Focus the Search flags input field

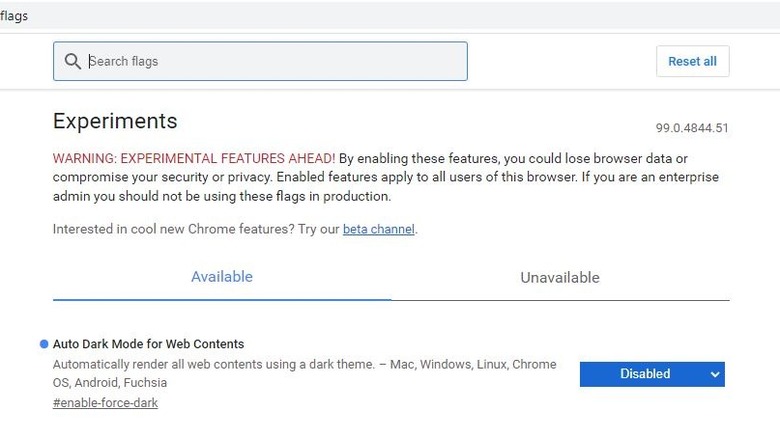270,61
